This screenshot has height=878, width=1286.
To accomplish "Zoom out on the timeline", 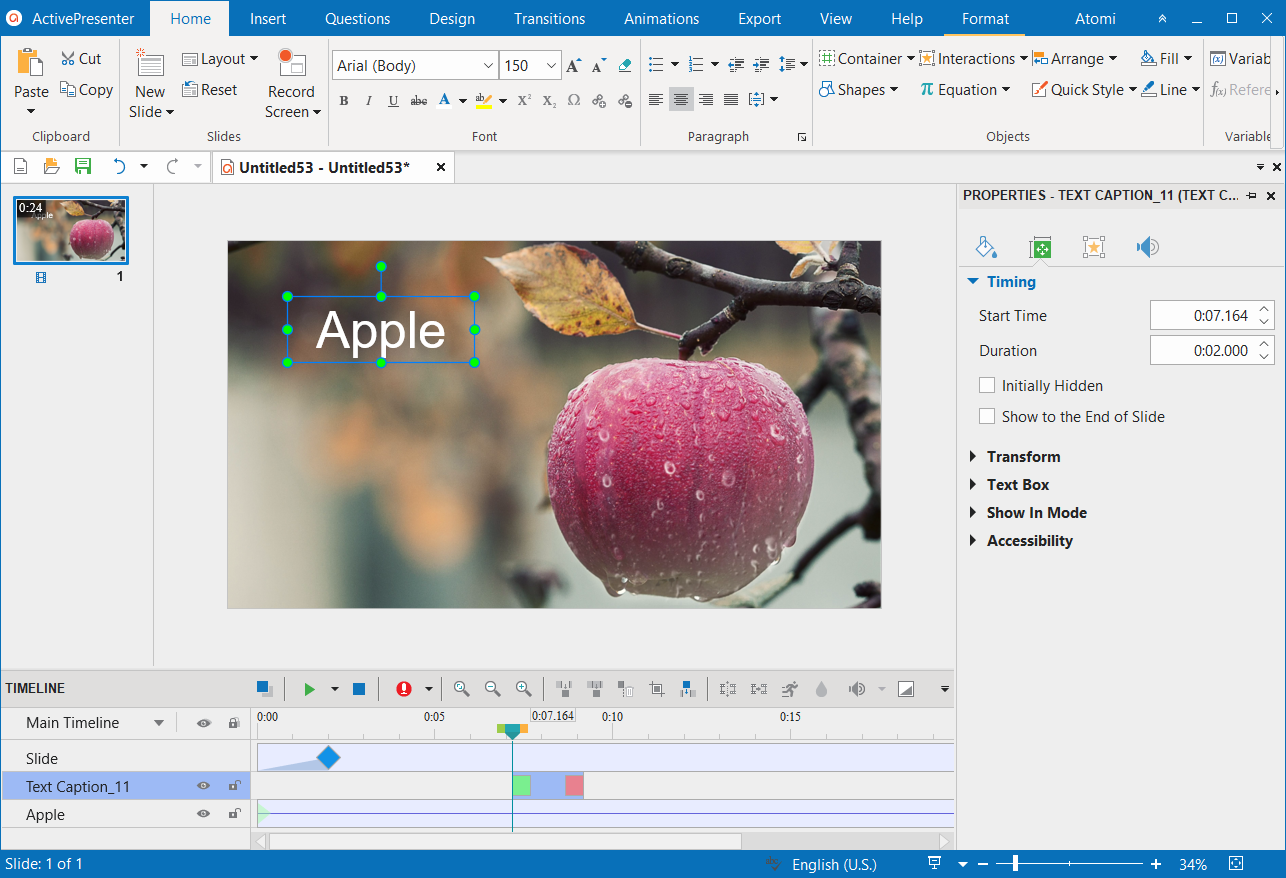I will tap(492, 689).
